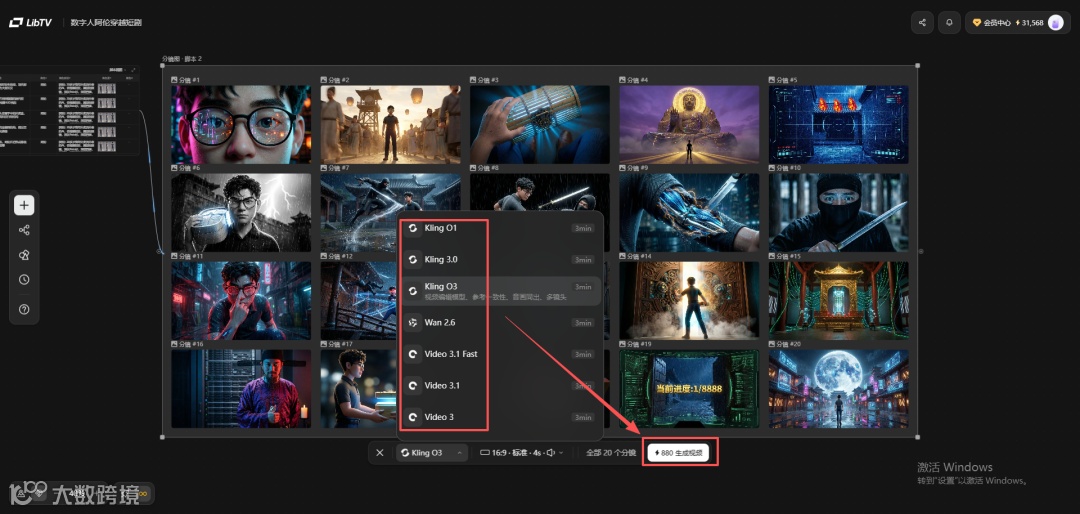Viewport: 1080px width, 514px height.
Task: Select Kling O1 model from list
Action: click(x=500, y=228)
